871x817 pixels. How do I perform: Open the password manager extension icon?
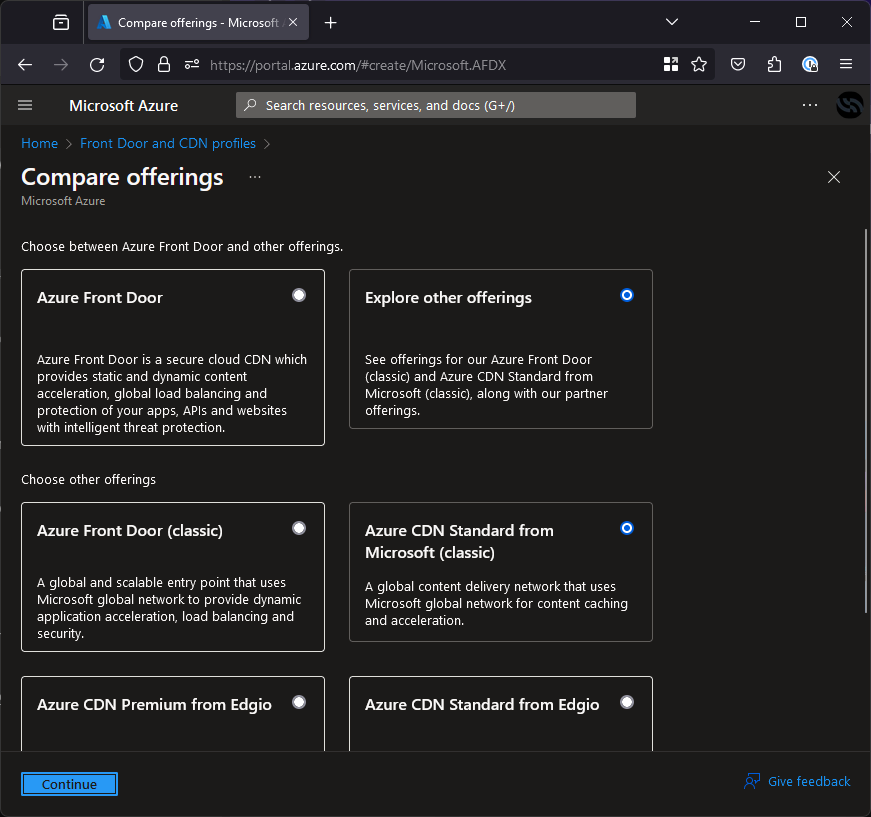[x=810, y=64]
